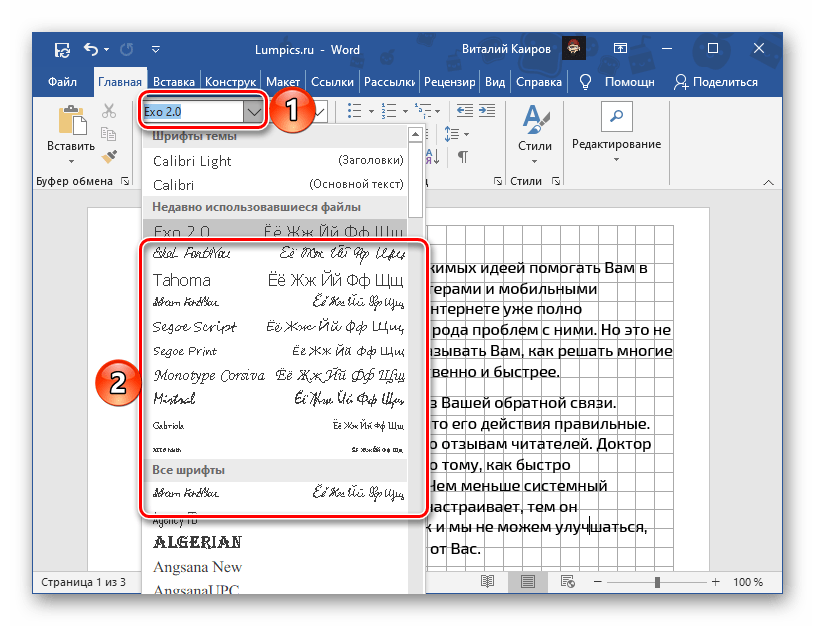Adjust the zoom slider
The height and width of the screenshot is (626, 815).
(658, 581)
